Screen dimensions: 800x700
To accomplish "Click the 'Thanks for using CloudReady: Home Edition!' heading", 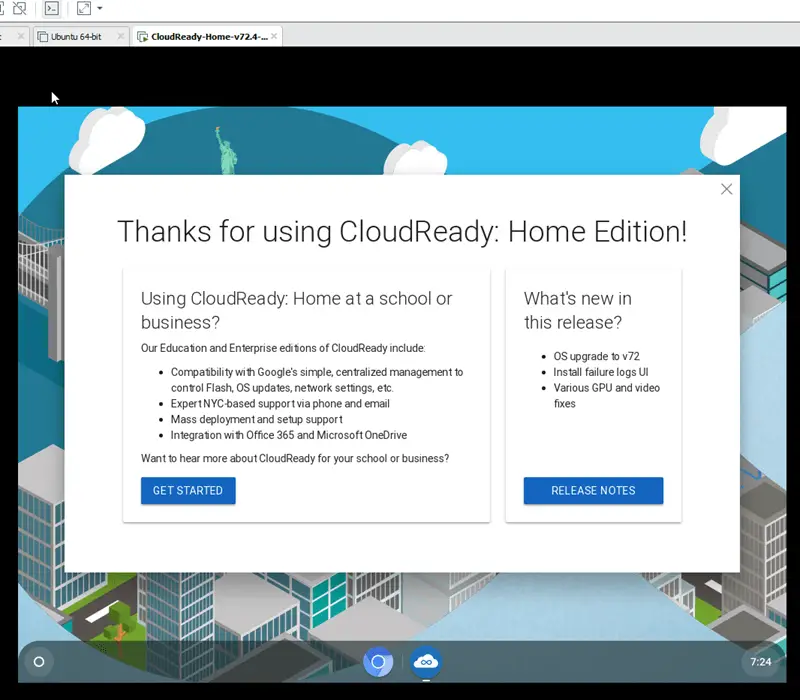I will tap(402, 231).
